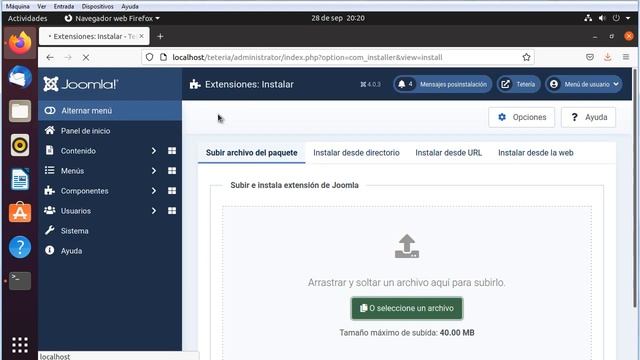Open the Menú de usuario dropdown
Screen dimensions: 640x360
point(584,84)
